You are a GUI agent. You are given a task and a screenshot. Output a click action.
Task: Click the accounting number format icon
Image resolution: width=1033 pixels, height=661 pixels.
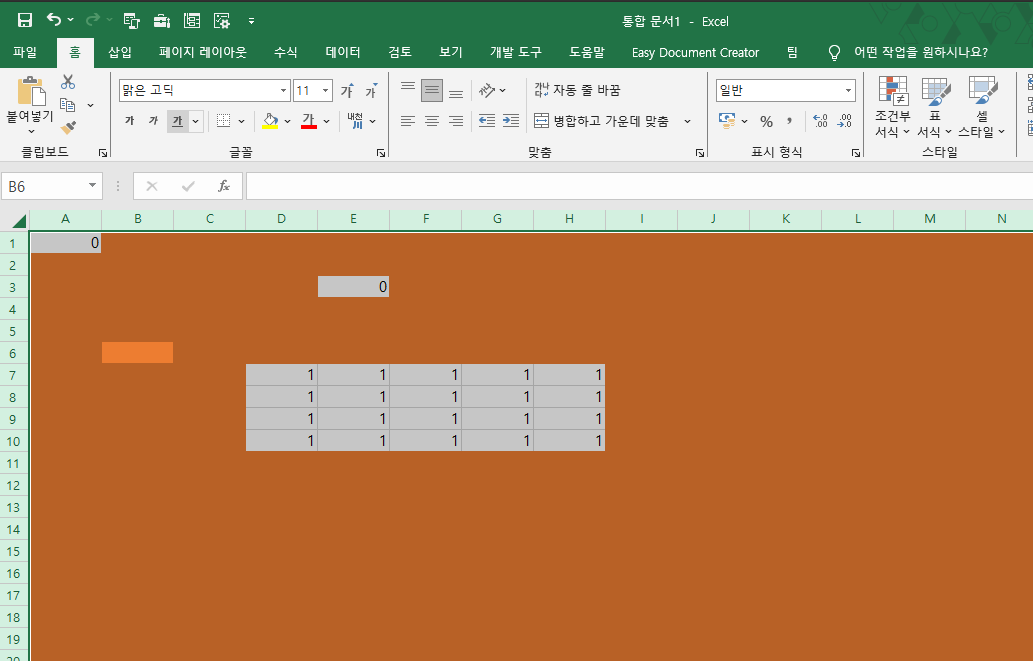(727, 121)
